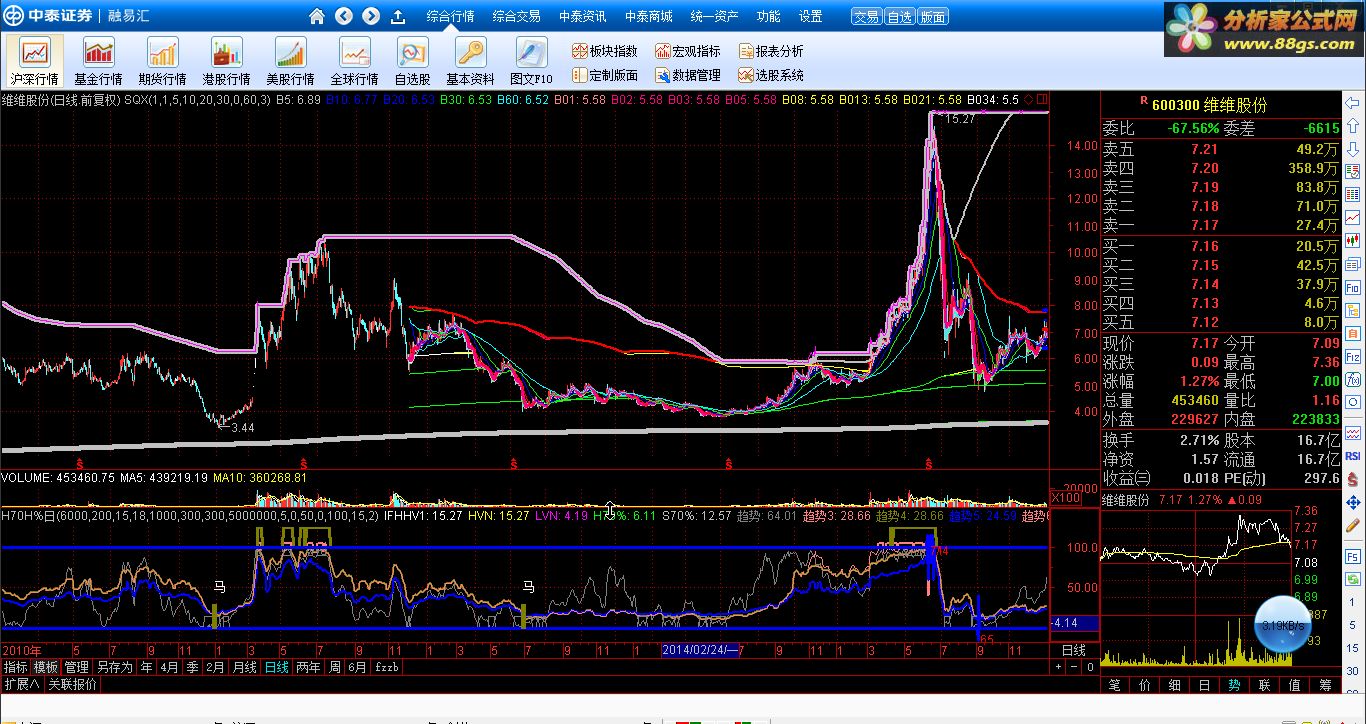1366x724 pixels.
Task: Zoom out chart with minus button
Action: click(x=1075, y=667)
